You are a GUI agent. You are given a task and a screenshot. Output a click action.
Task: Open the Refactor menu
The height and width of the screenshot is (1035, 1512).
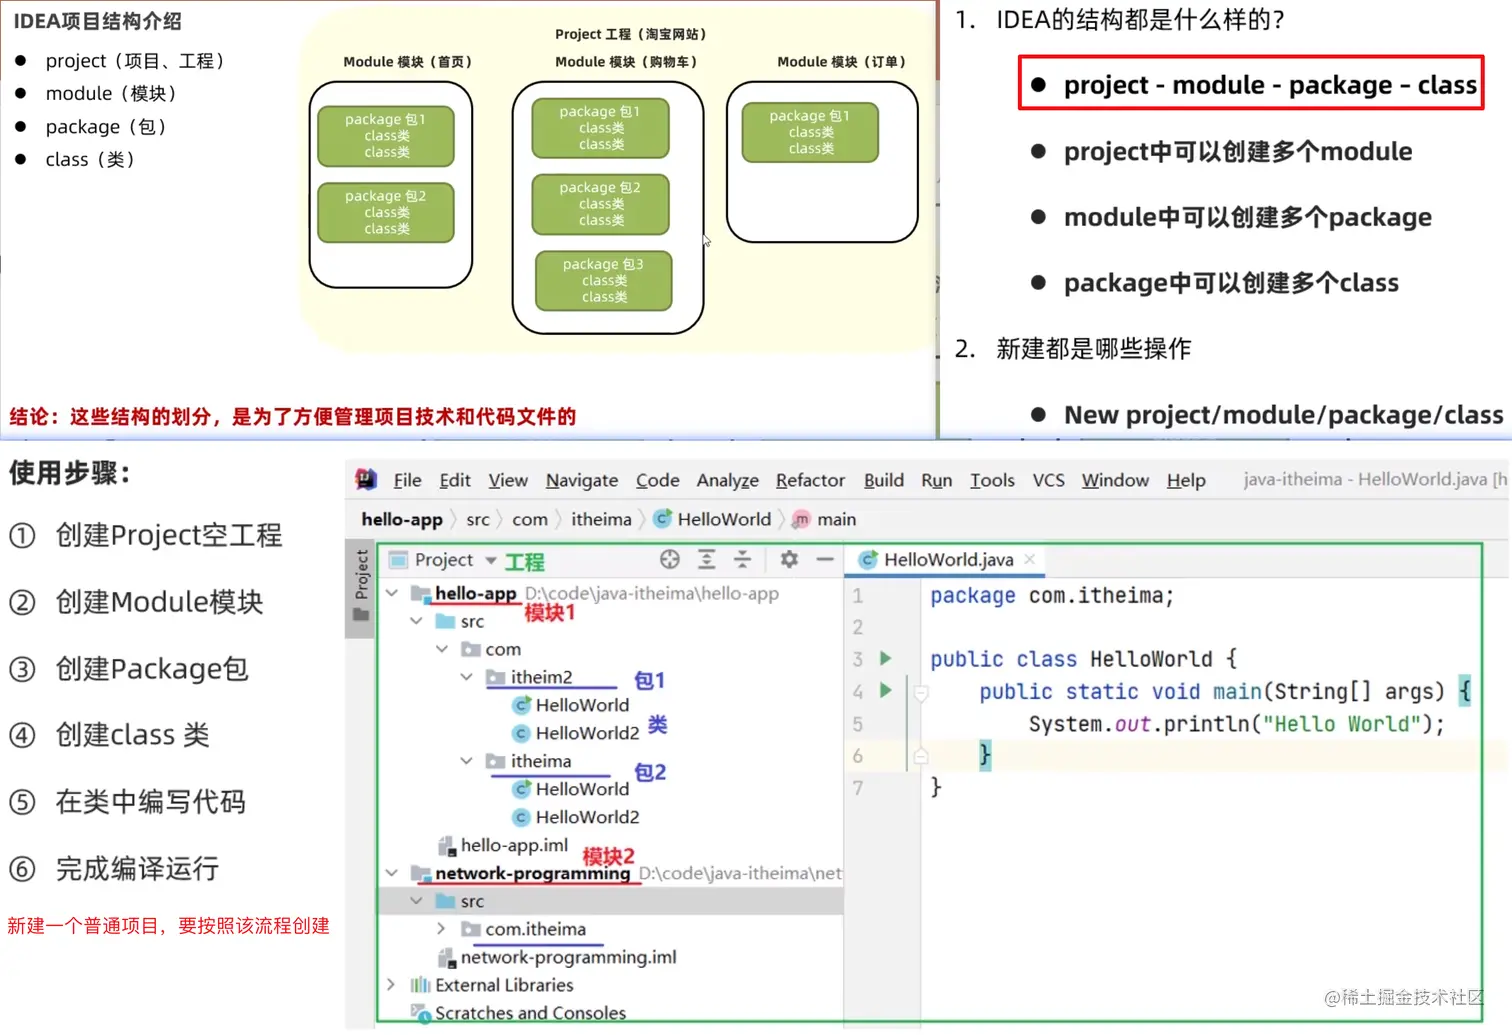(x=811, y=480)
